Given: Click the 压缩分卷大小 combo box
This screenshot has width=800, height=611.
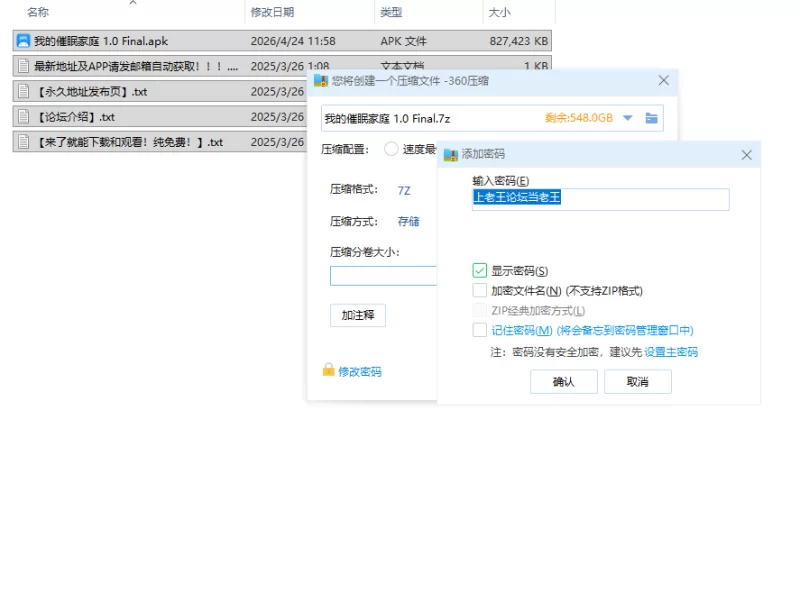Looking at the screenshot, I should point(383,276).
